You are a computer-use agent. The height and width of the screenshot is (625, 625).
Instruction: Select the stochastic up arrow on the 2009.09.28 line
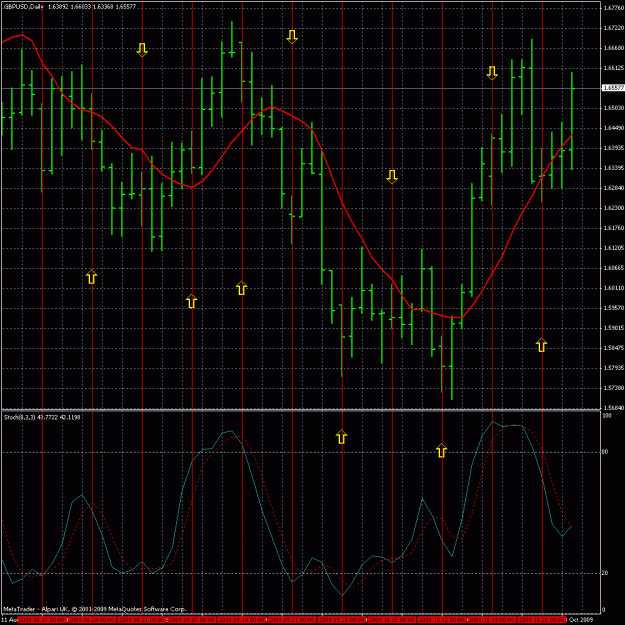(342, 437)
